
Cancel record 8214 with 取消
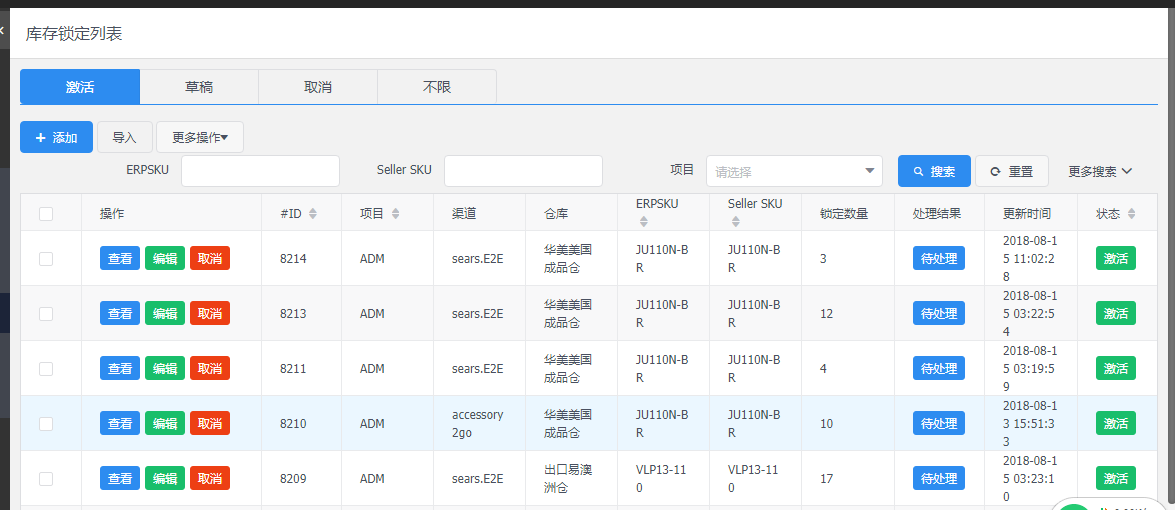210,258
